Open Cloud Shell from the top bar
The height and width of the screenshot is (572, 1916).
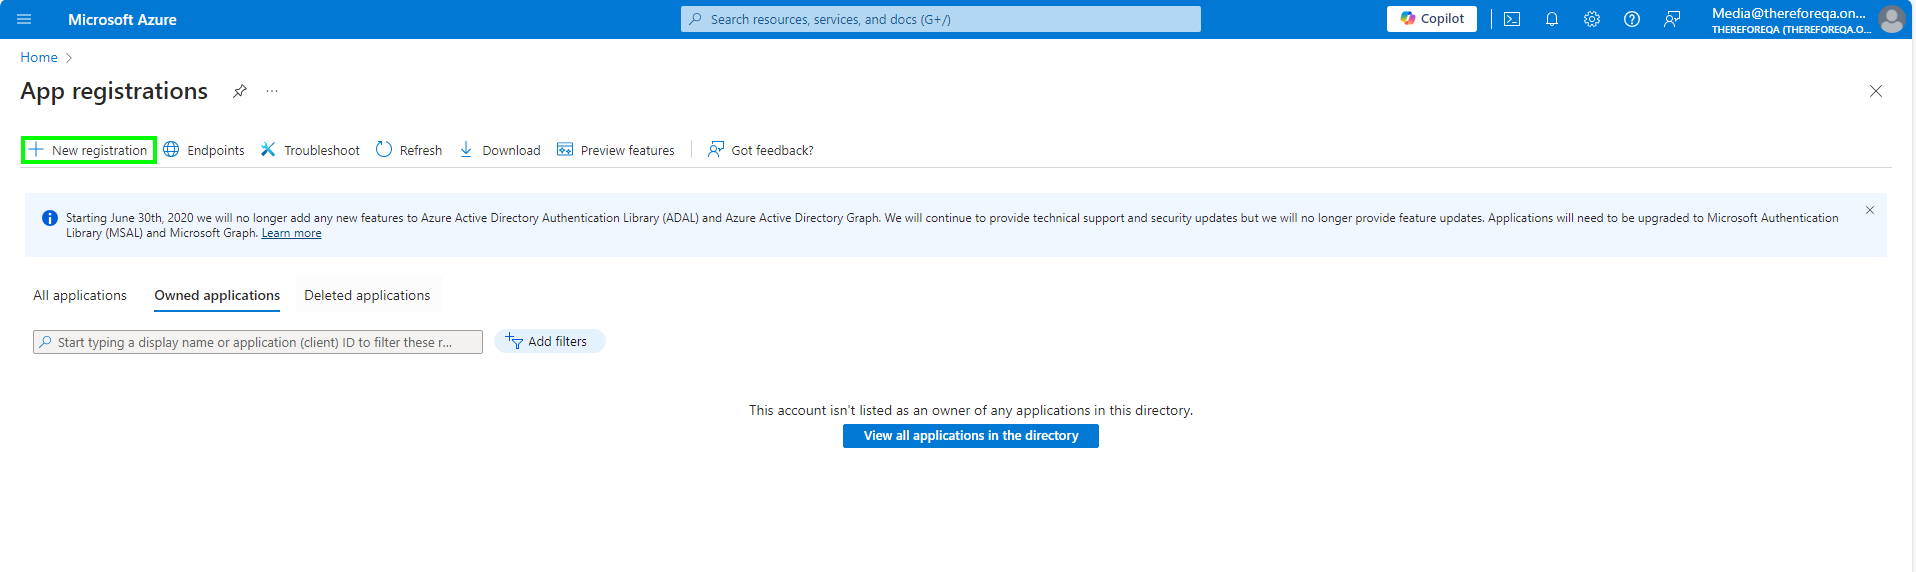pyautogui.click(x=1512, y=19)
